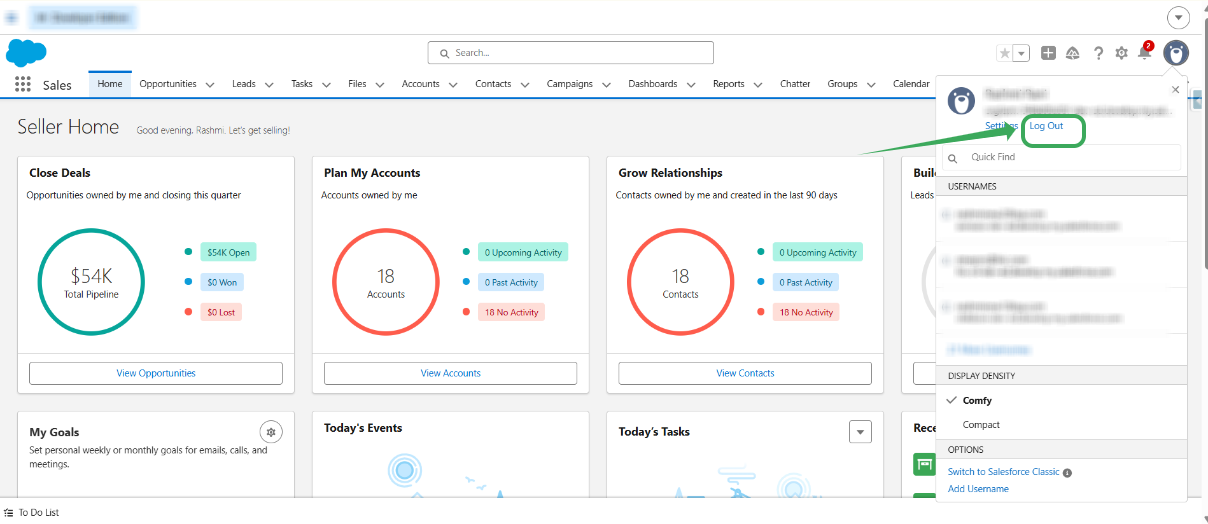Open the Reports tab

pyautogui.click(x=729, y=84)
